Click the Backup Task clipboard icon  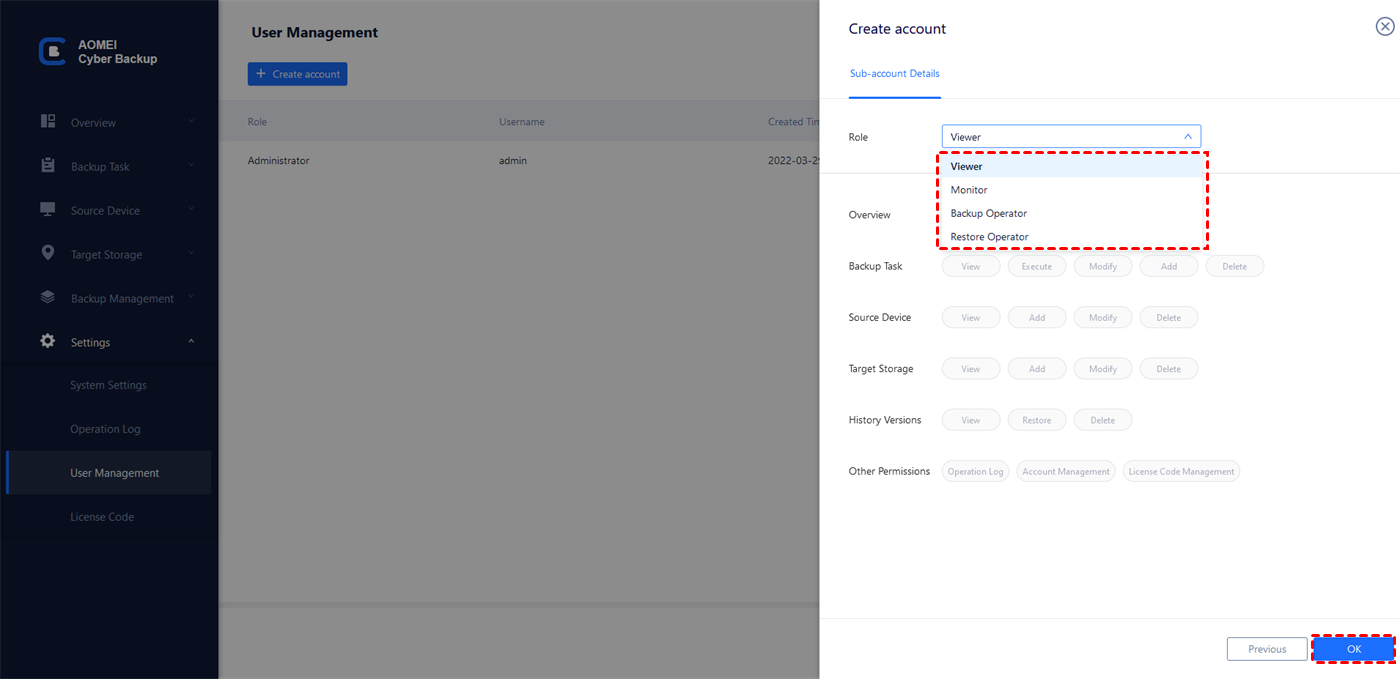48,166
